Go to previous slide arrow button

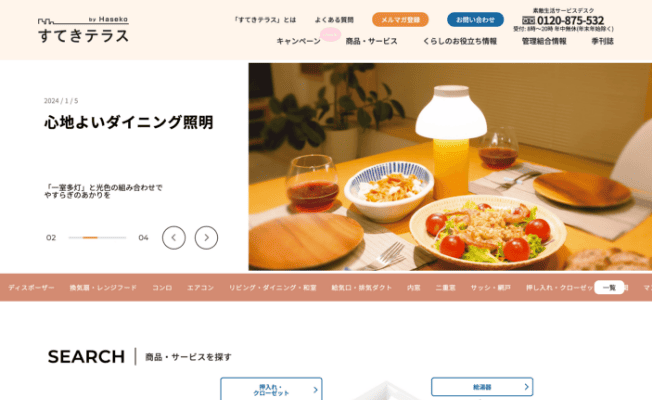174,238
